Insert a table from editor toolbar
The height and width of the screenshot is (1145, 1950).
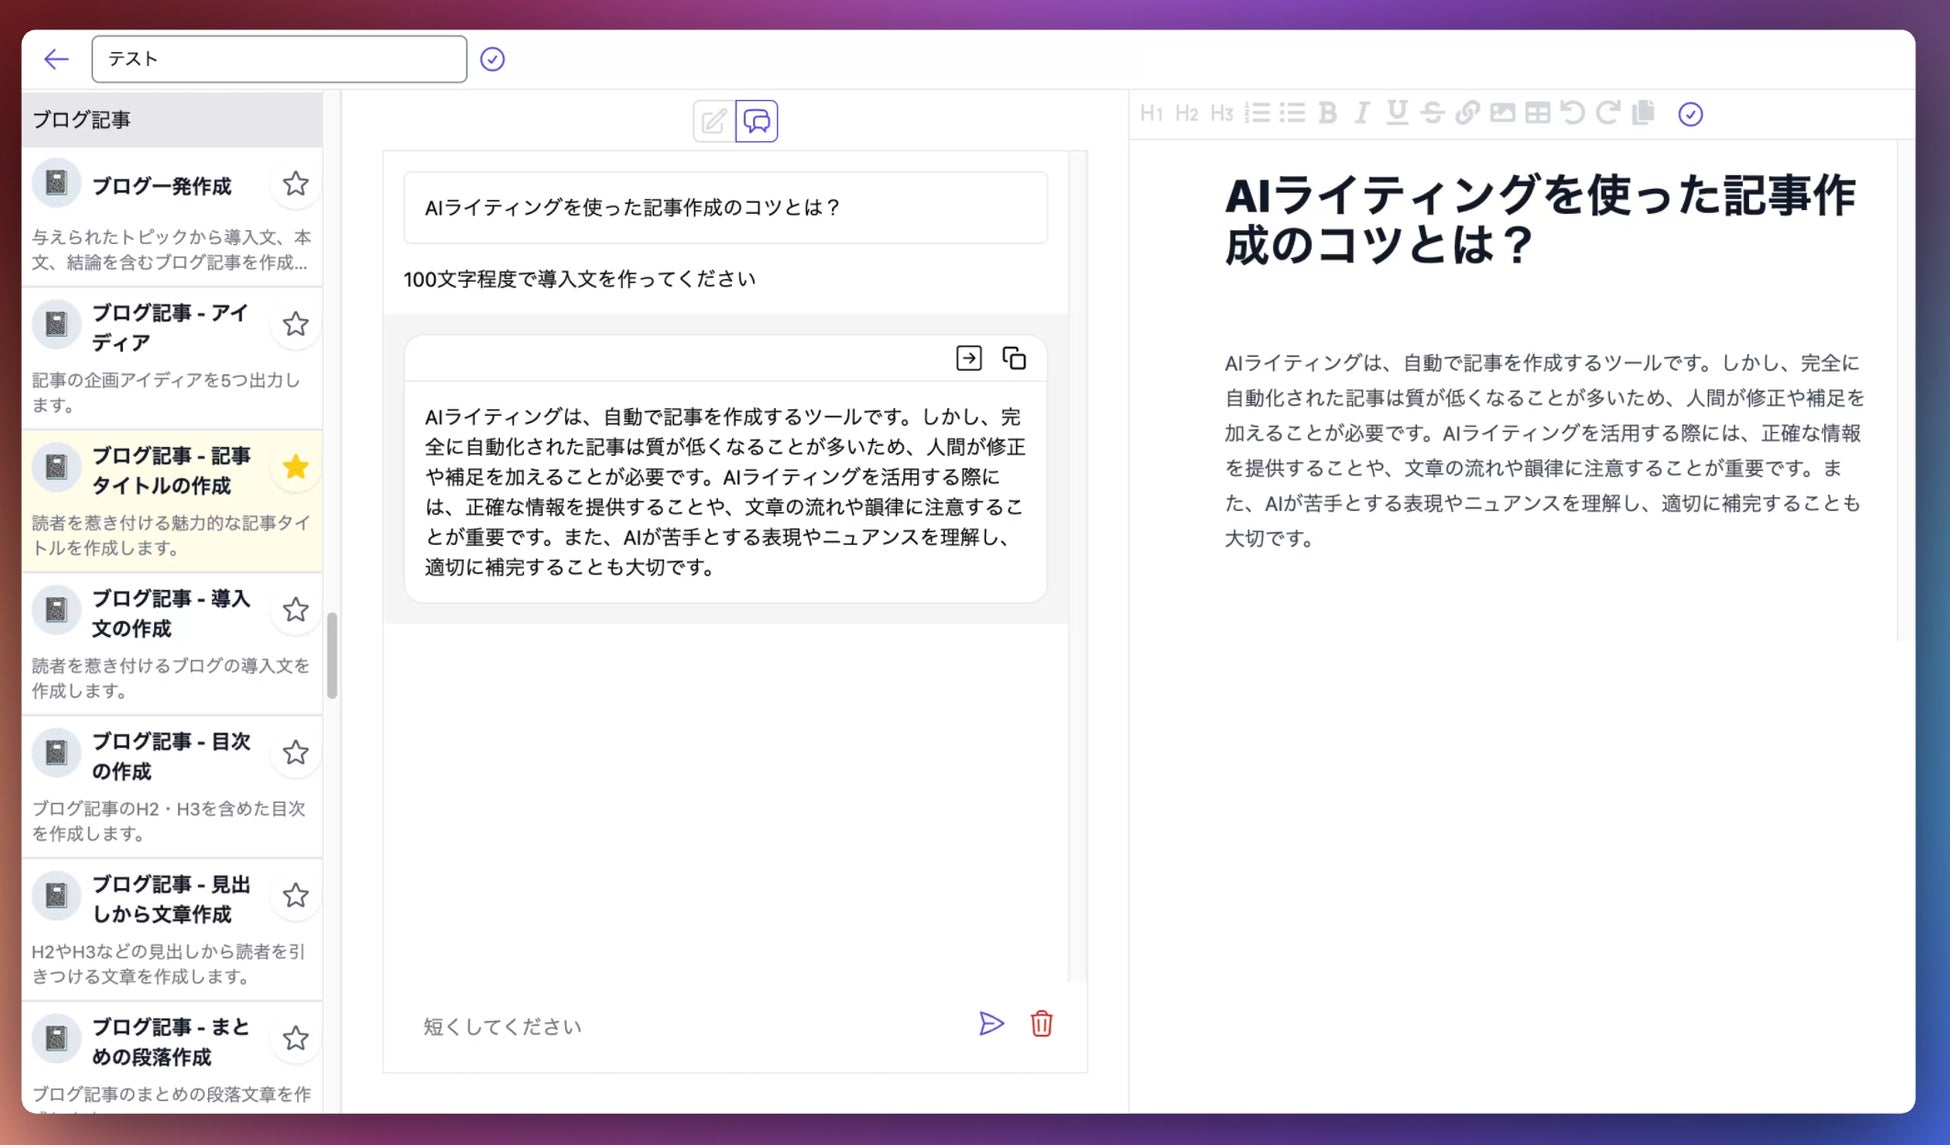pyautogui.click(x=1537, y=113)
